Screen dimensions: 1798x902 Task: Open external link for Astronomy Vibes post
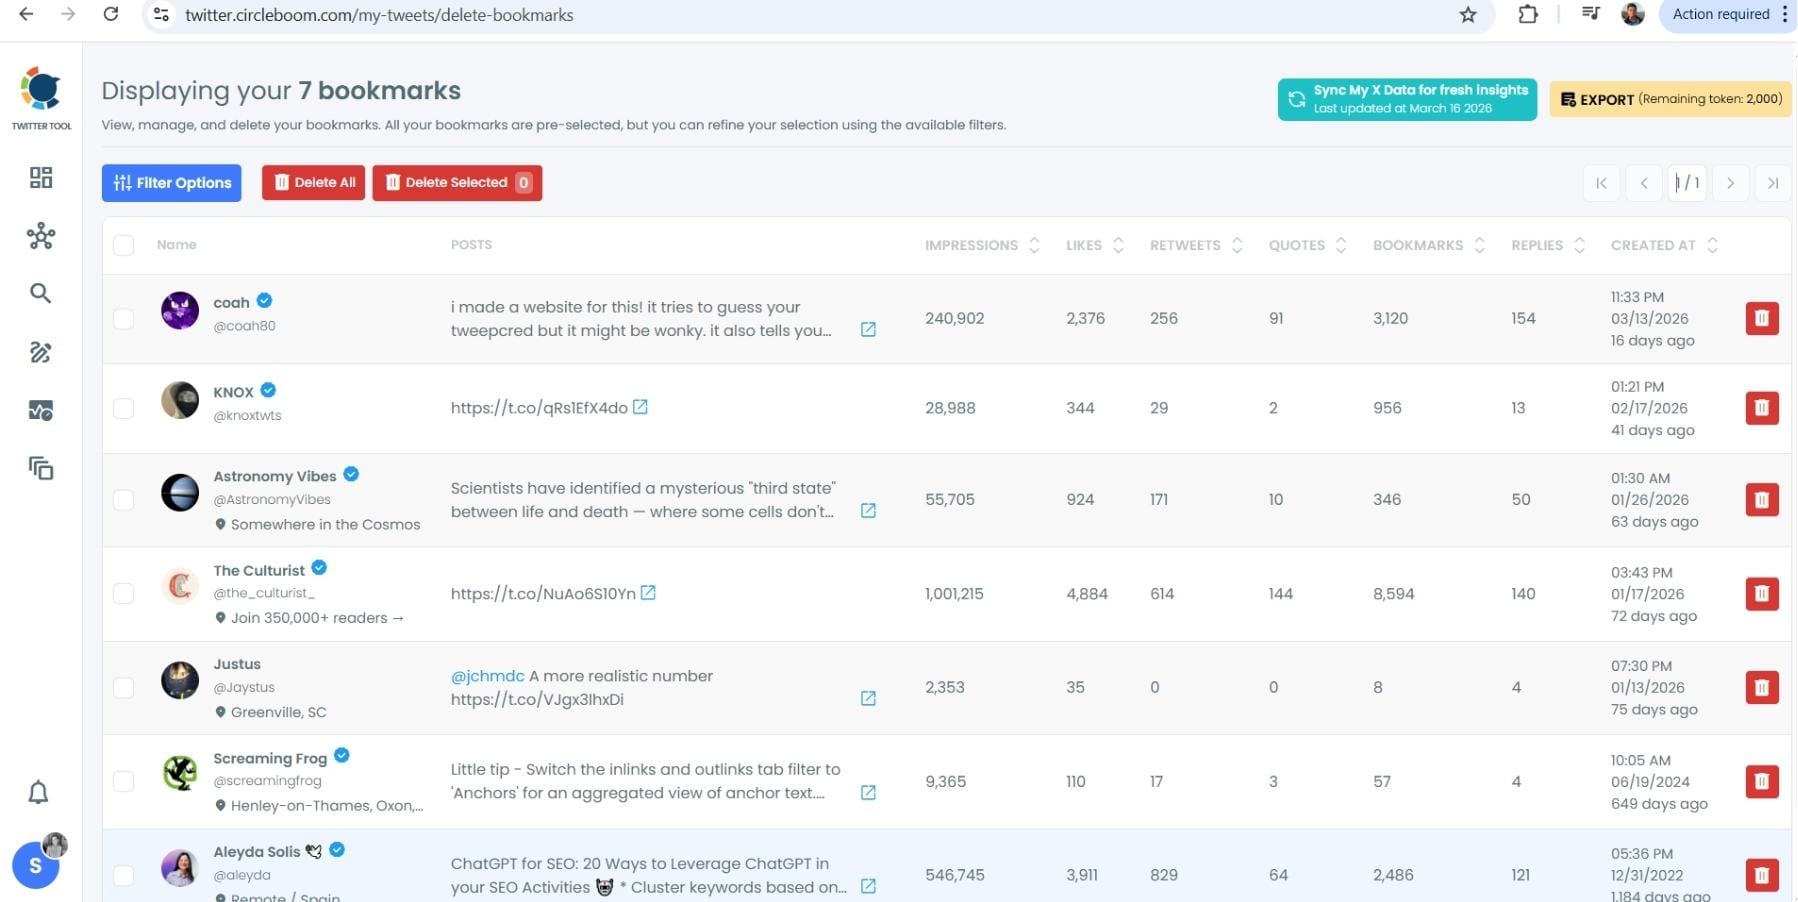coord(868,511)
